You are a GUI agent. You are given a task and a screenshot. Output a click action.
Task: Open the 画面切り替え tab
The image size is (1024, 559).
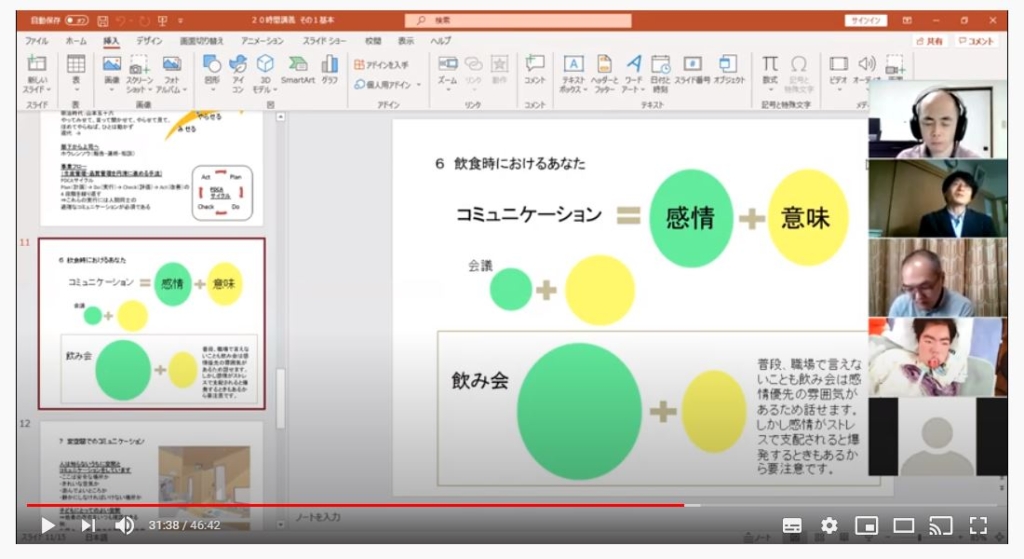point(201,40)
